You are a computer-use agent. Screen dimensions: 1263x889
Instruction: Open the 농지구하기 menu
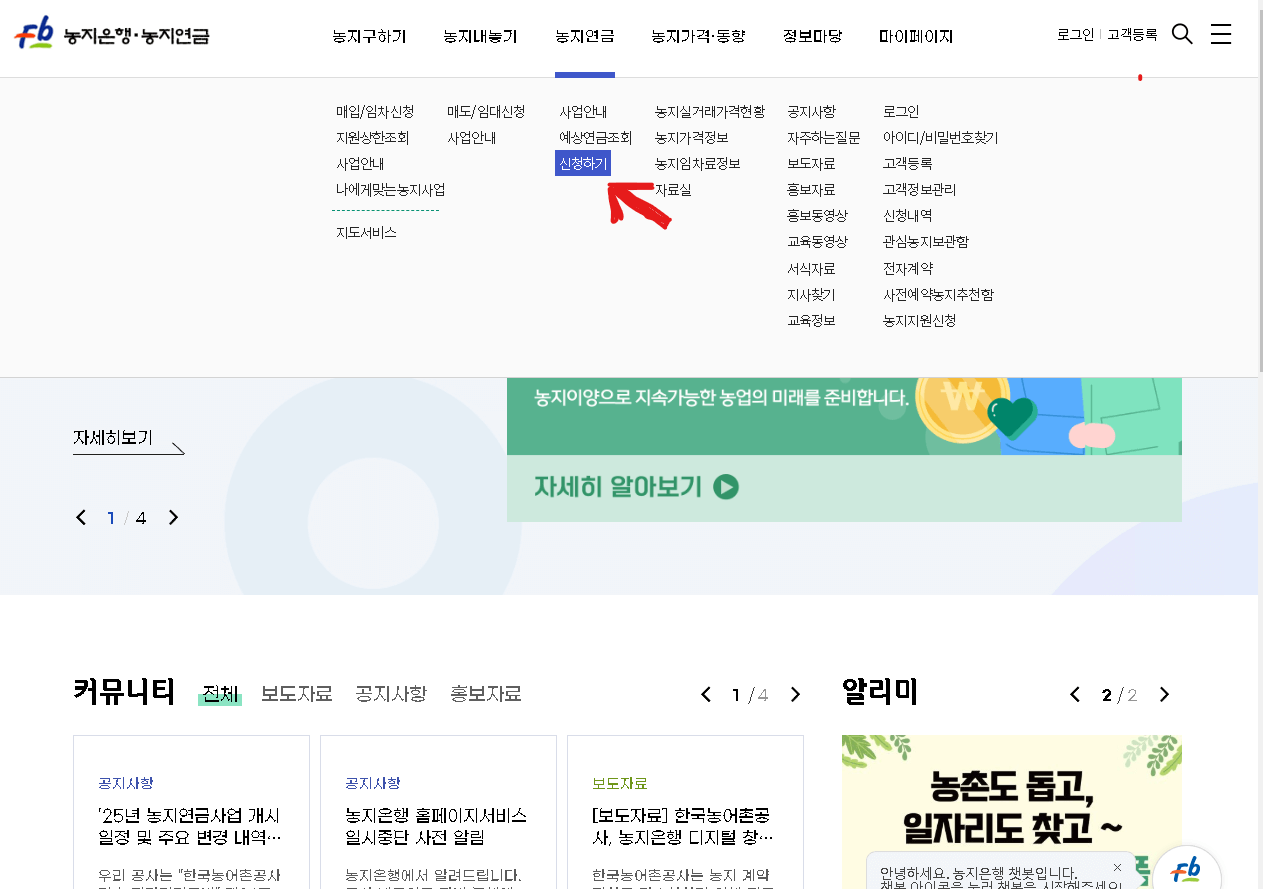[369, 36]
